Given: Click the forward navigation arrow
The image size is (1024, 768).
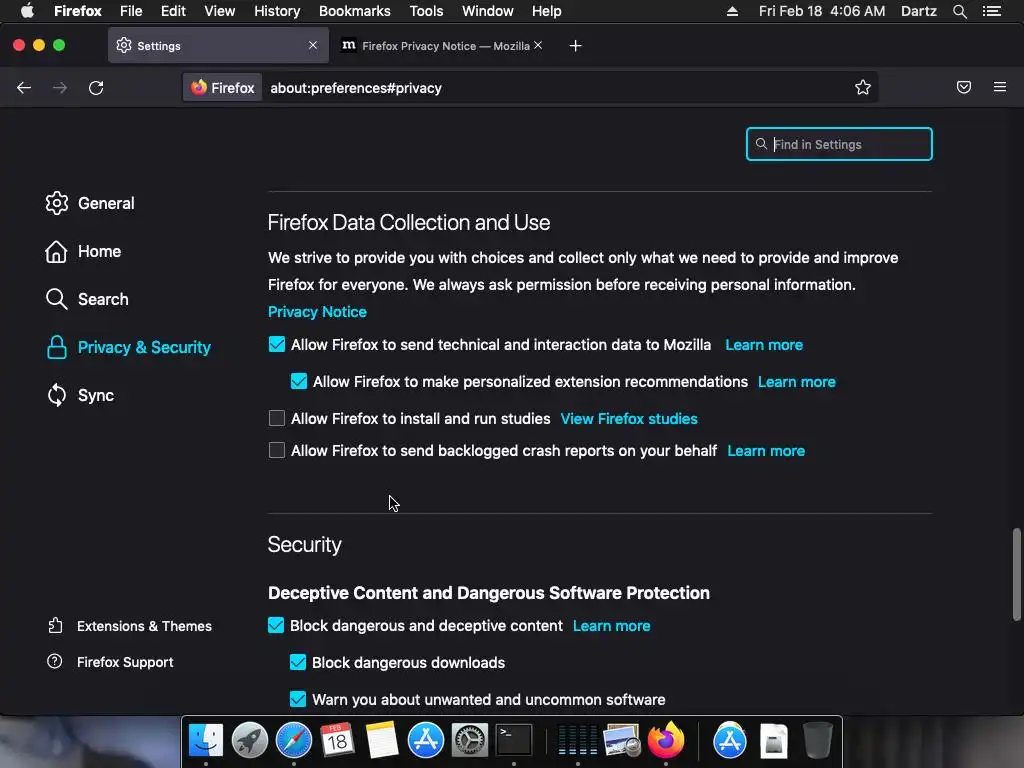Looking at the screenshot, I should (59, 88).
